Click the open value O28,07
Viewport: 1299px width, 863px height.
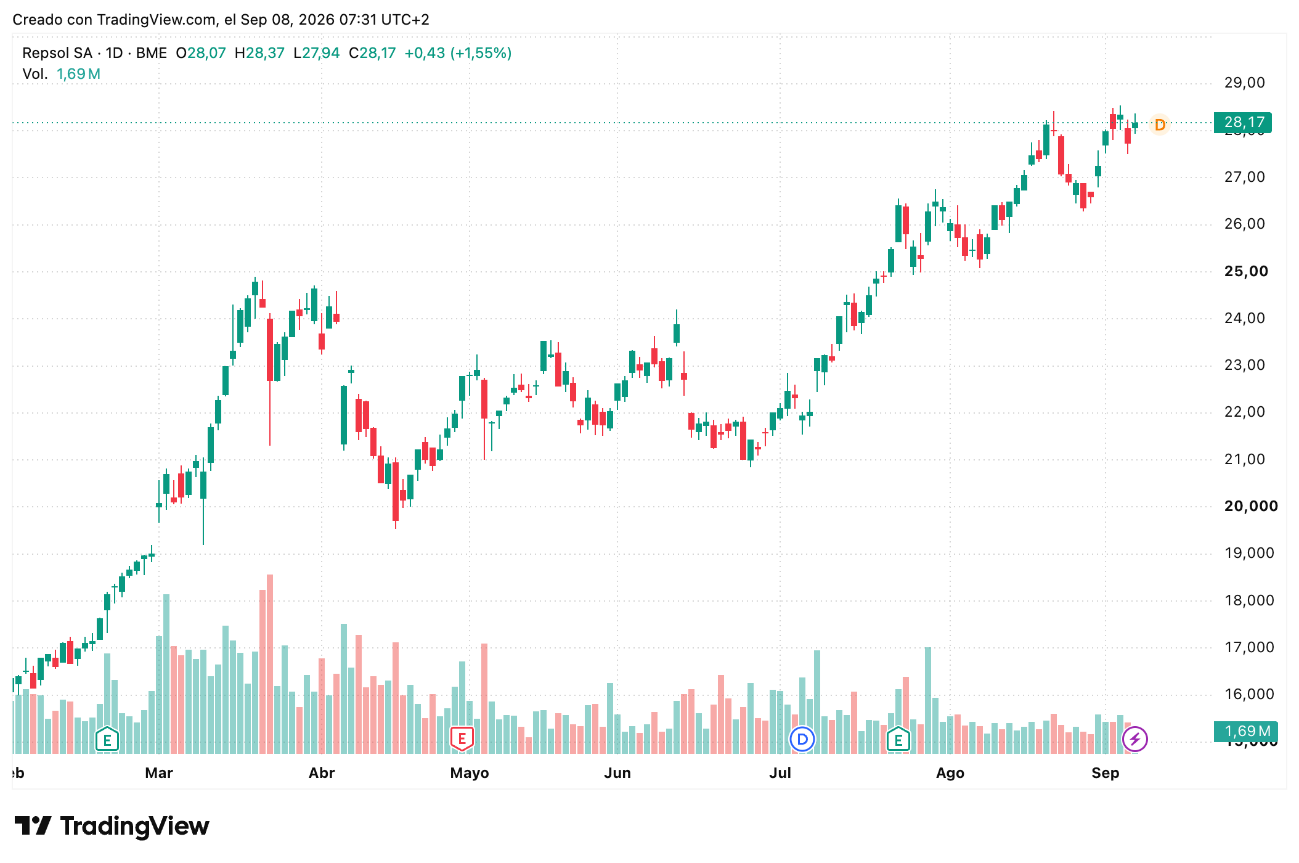click(202, 53)
